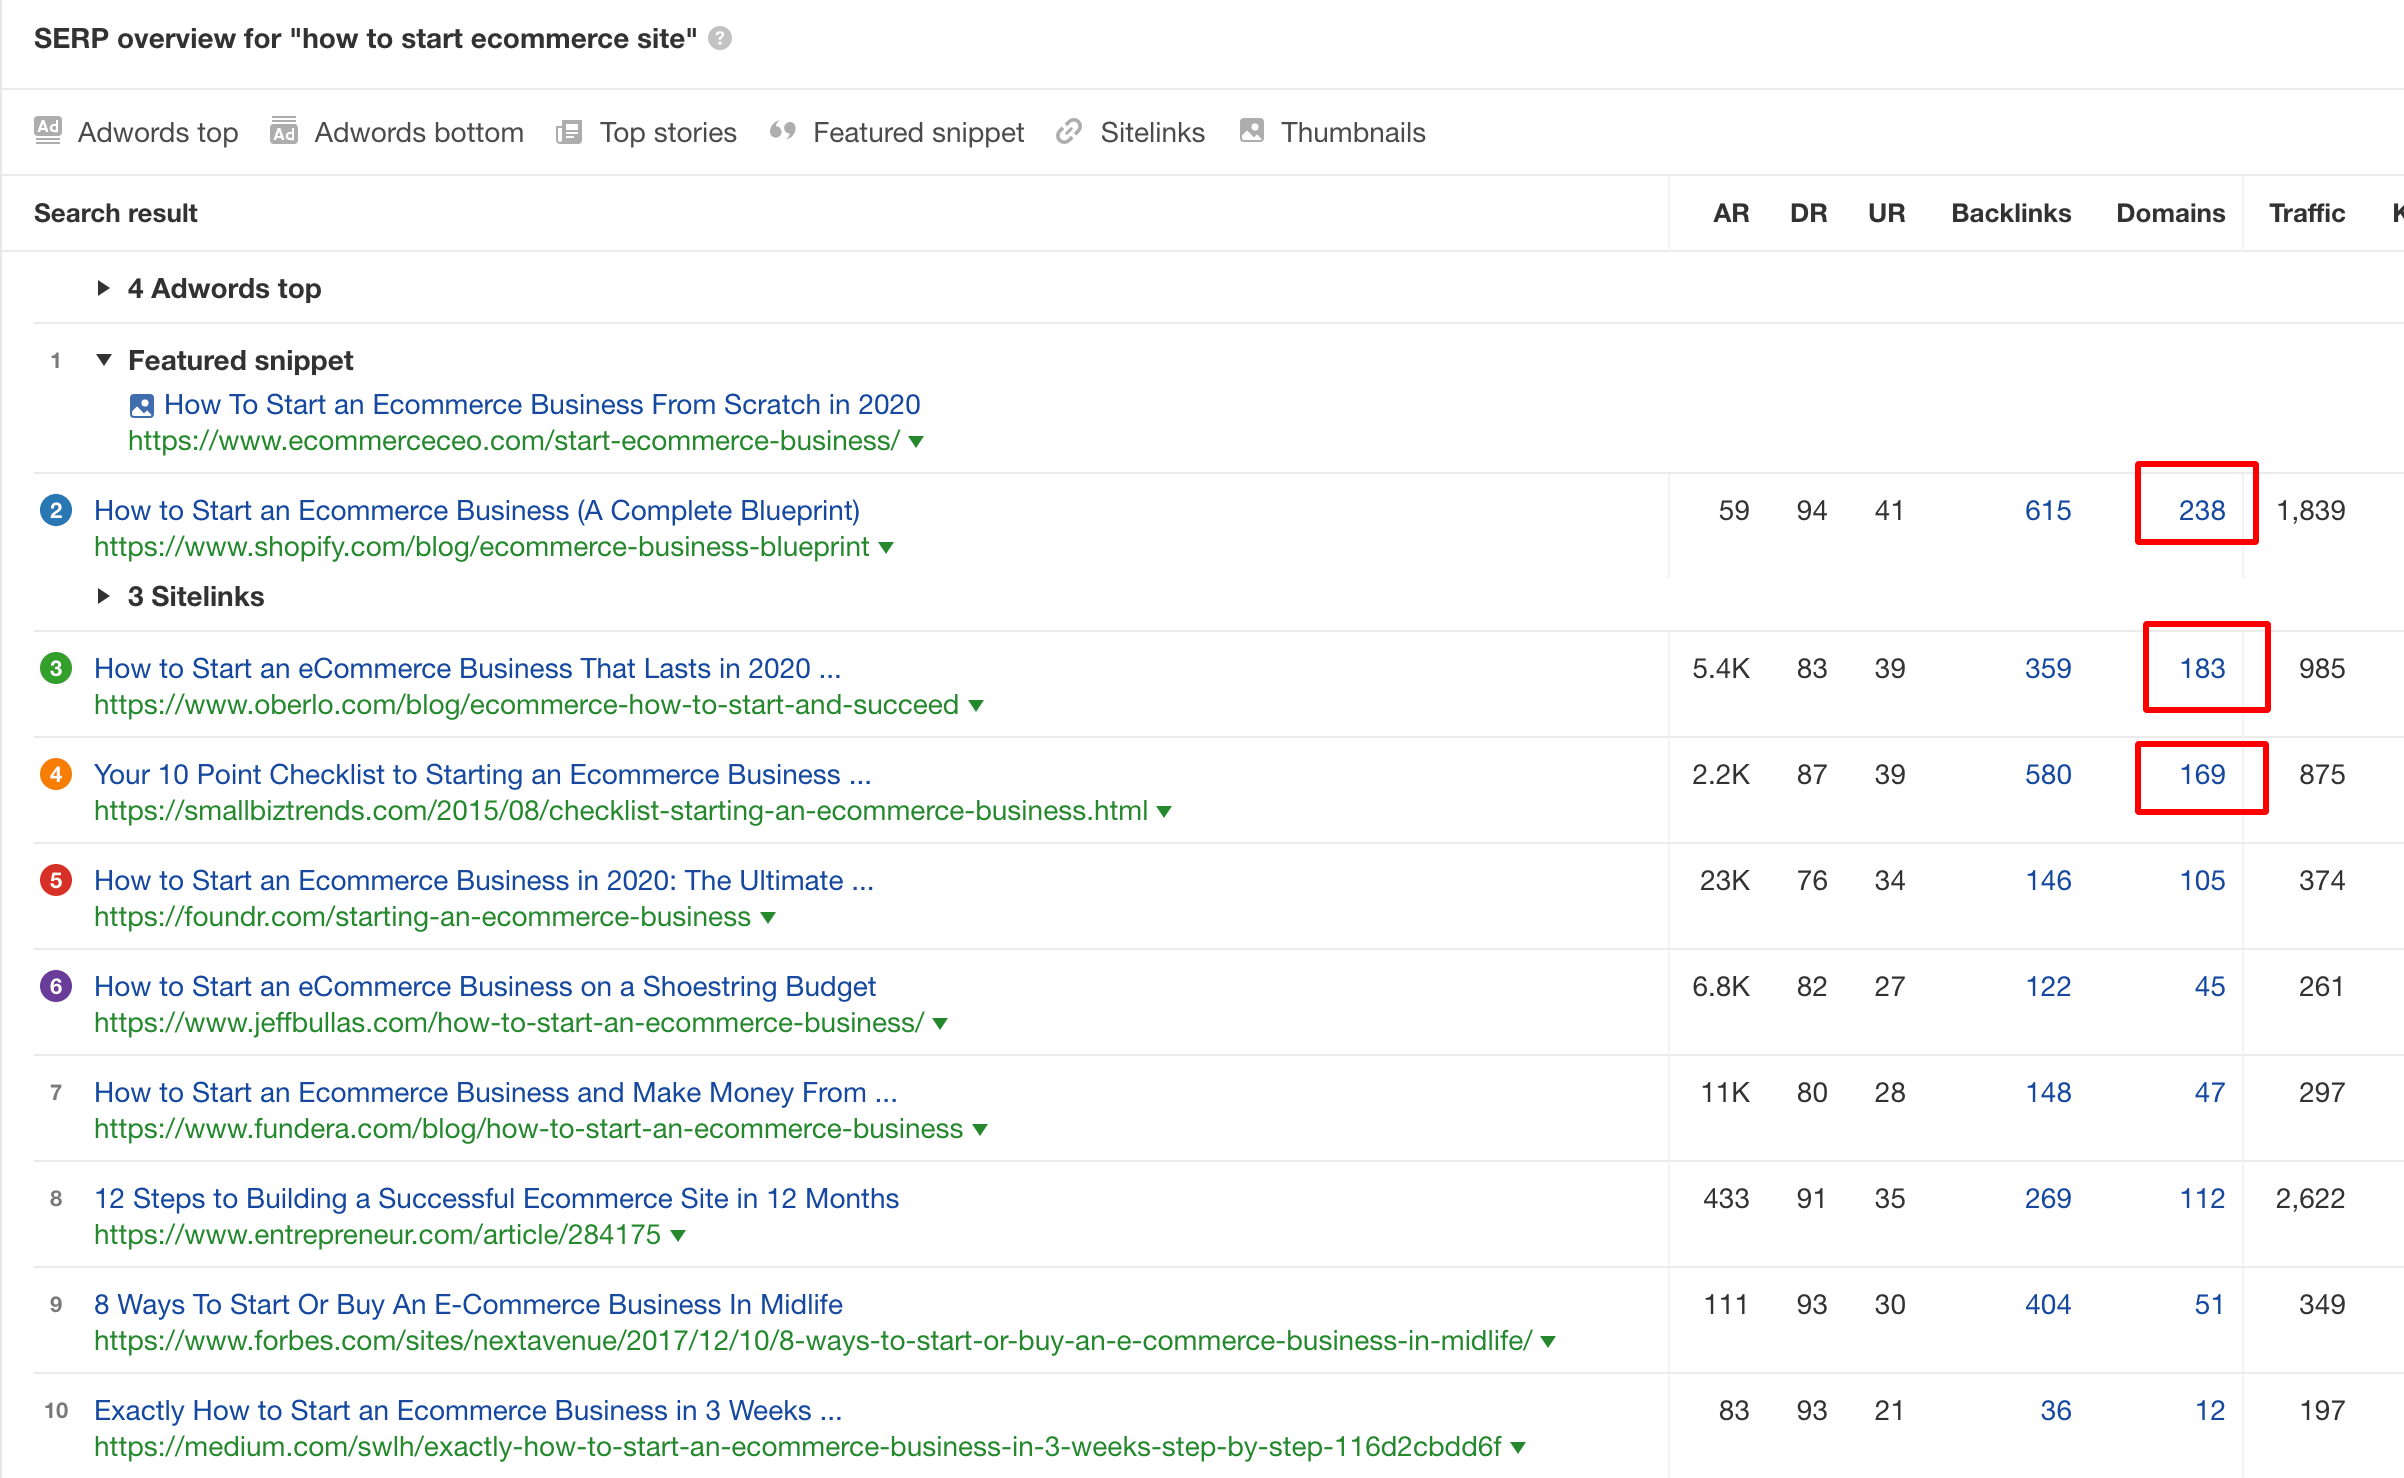Screen dimensions: 2404x1478
Task: Open dropdown arrow next to entrepreneur.com URL
Action: click(678, 1236)
